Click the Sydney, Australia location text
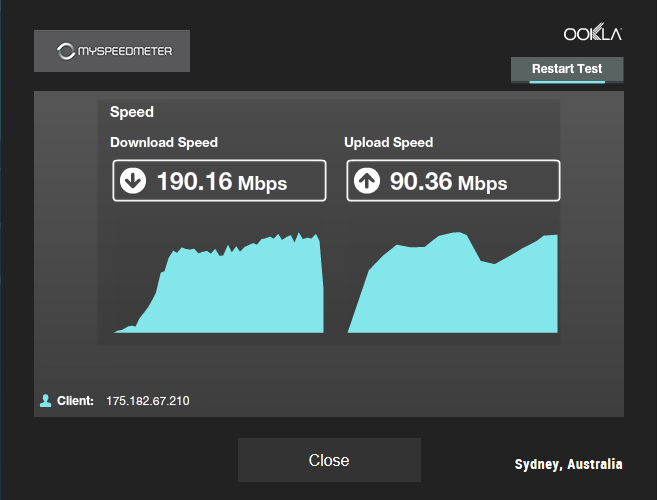Image resolution: width=658 pixels, height=500 pixels. point(568,464)
